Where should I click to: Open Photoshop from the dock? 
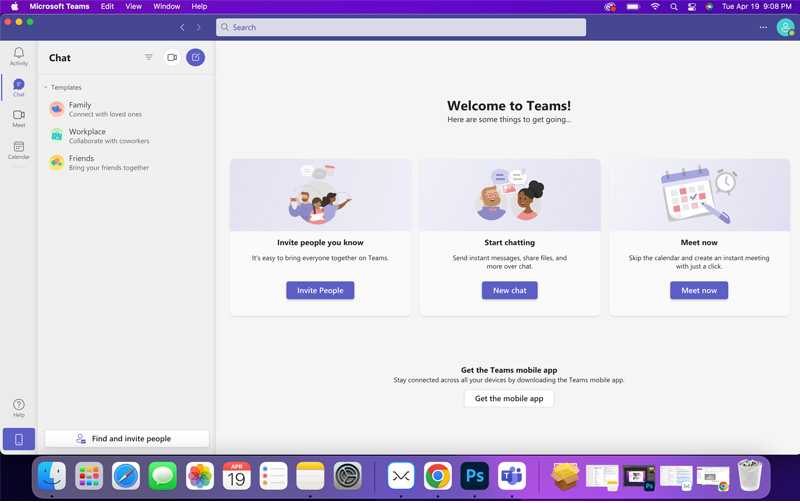click(474, 476)
